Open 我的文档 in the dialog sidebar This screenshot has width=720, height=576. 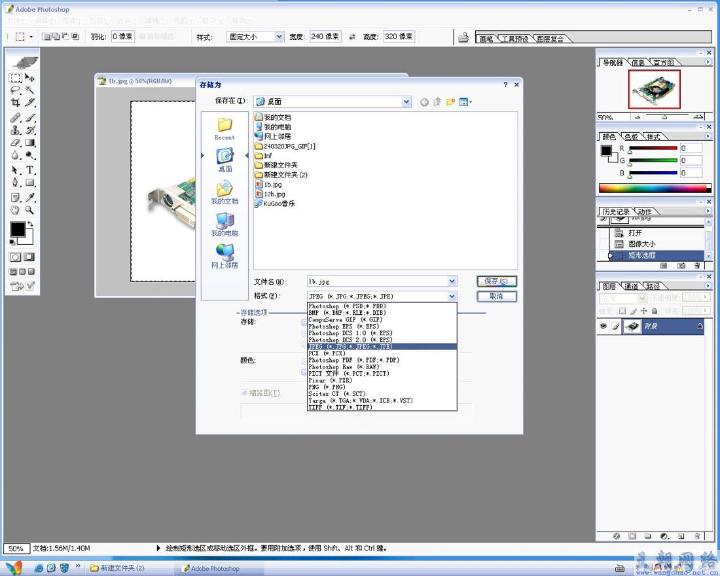pos(225,192)
